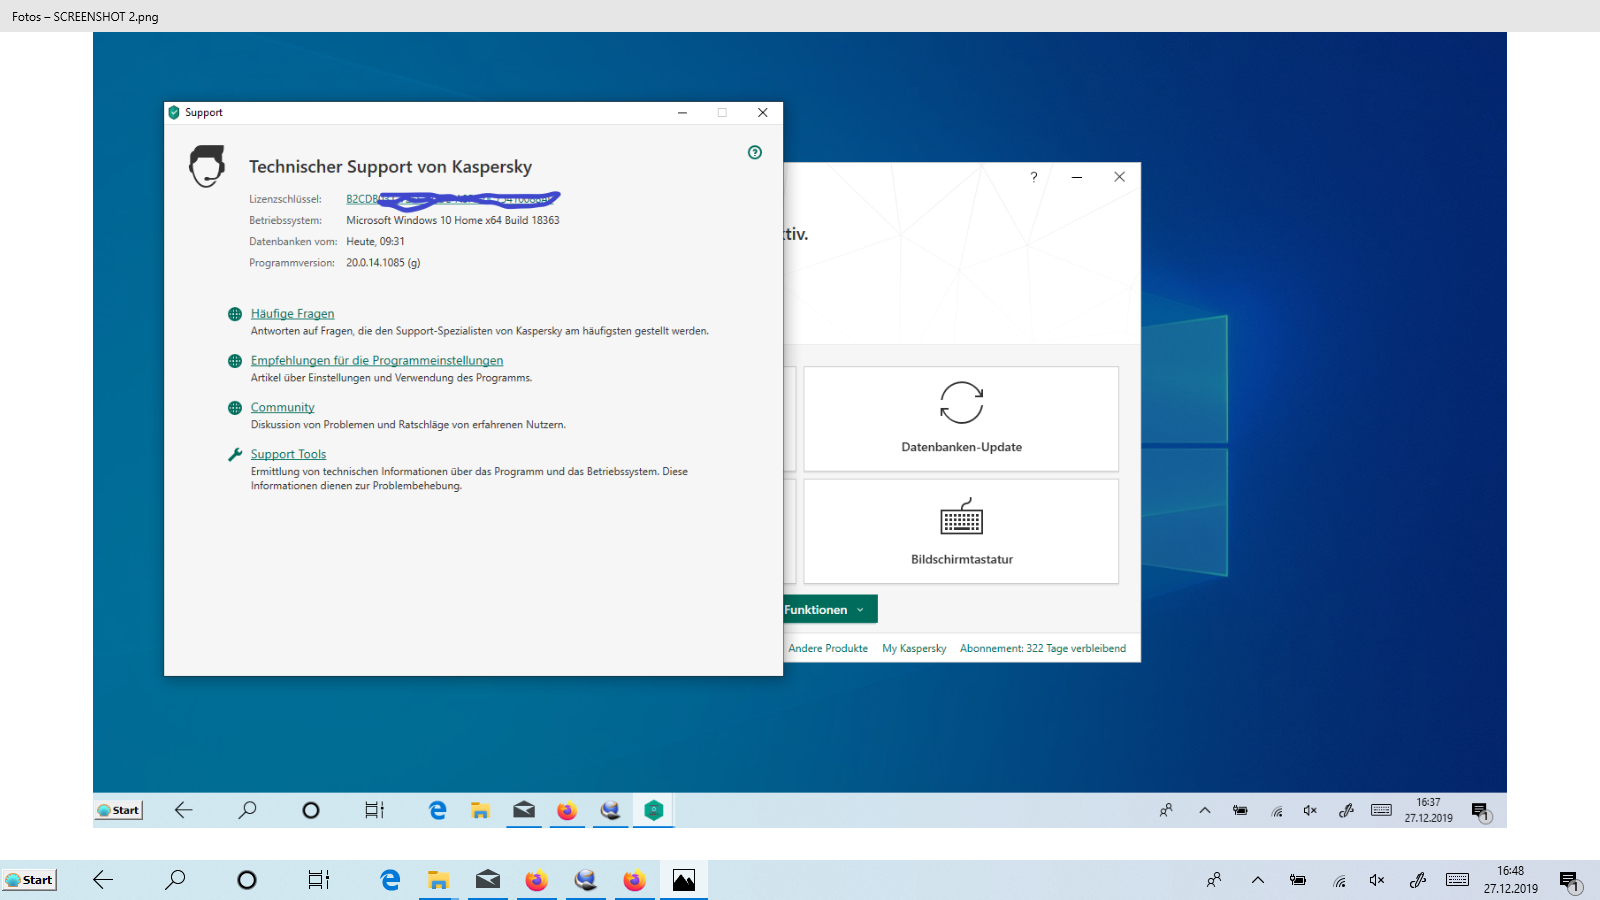This screenshot has height=900, width=1600.
Task: Click the globe icon beside Empfehlungen für die Programmeinstellungen
Action: click(x=235, y=361)
